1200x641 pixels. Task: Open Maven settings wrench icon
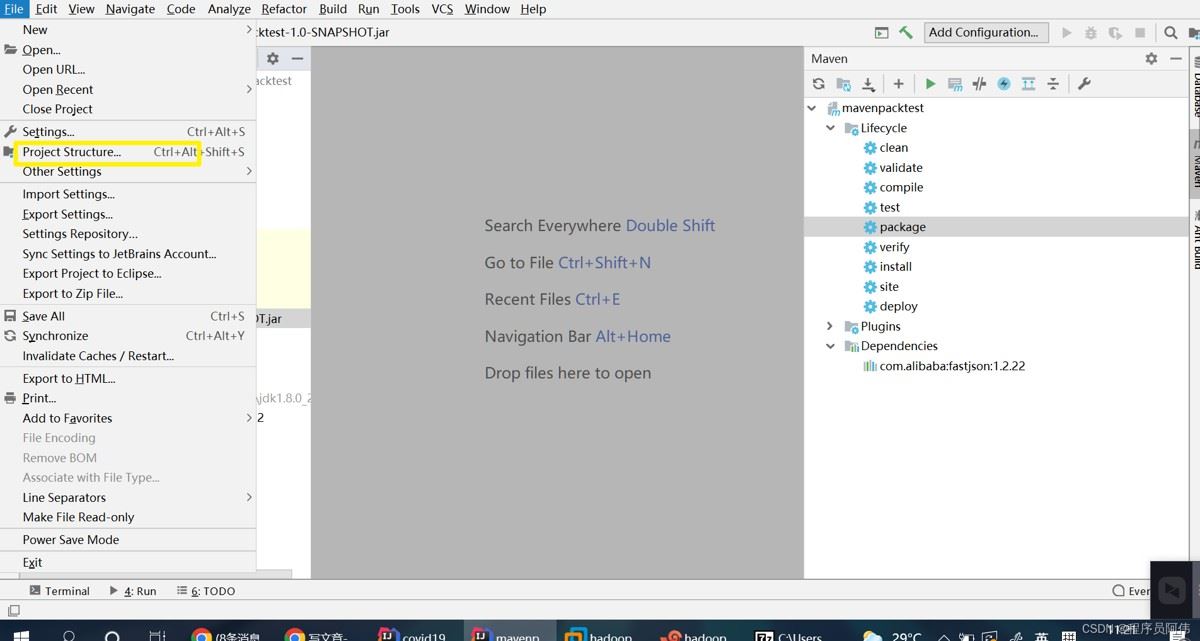coord(1084,84)
